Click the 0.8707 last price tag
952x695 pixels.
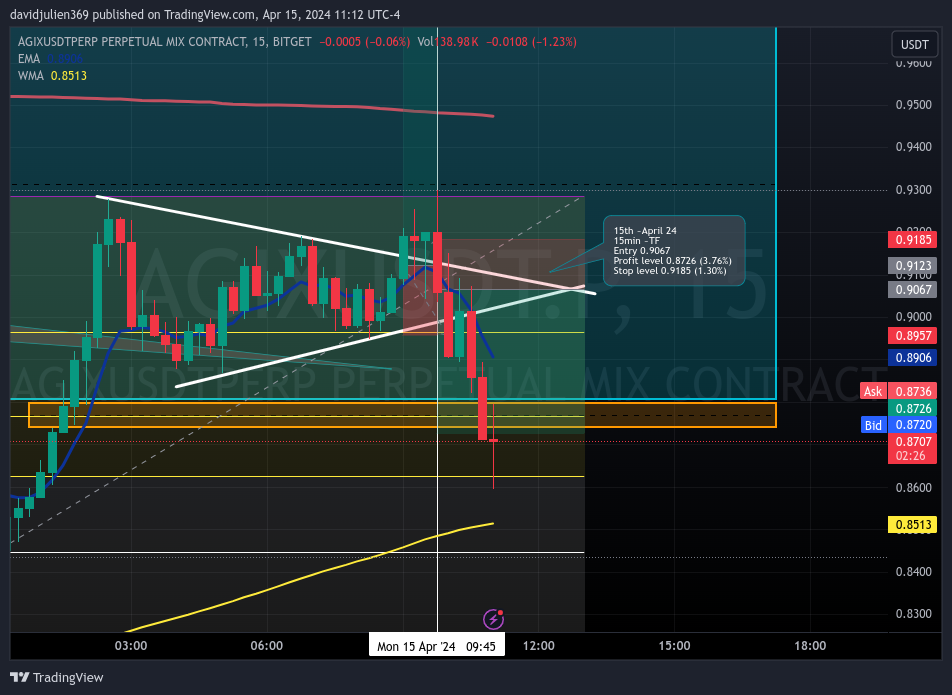[913, 441]
